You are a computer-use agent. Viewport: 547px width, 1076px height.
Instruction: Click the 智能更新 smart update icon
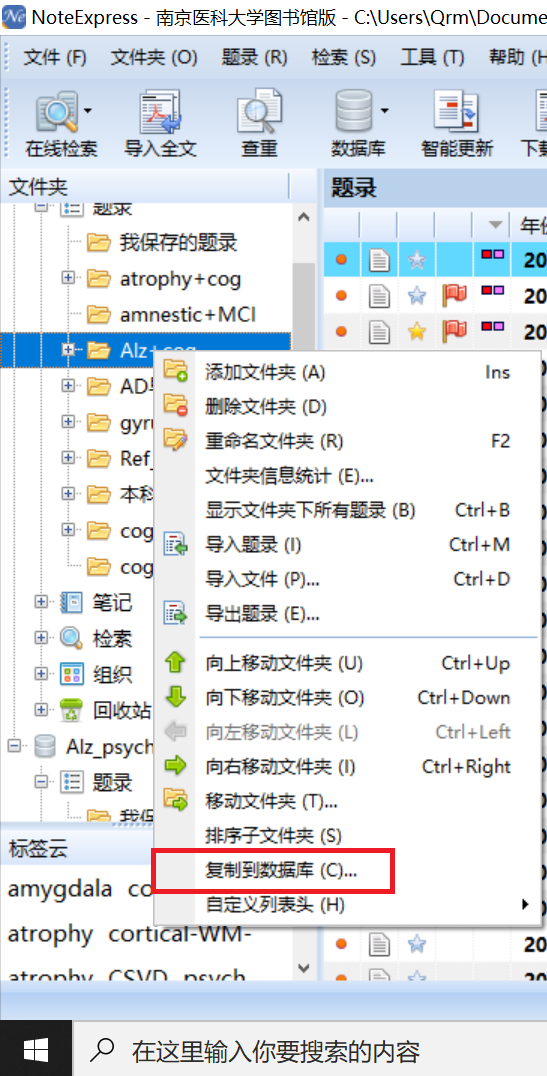click(456, 122)
